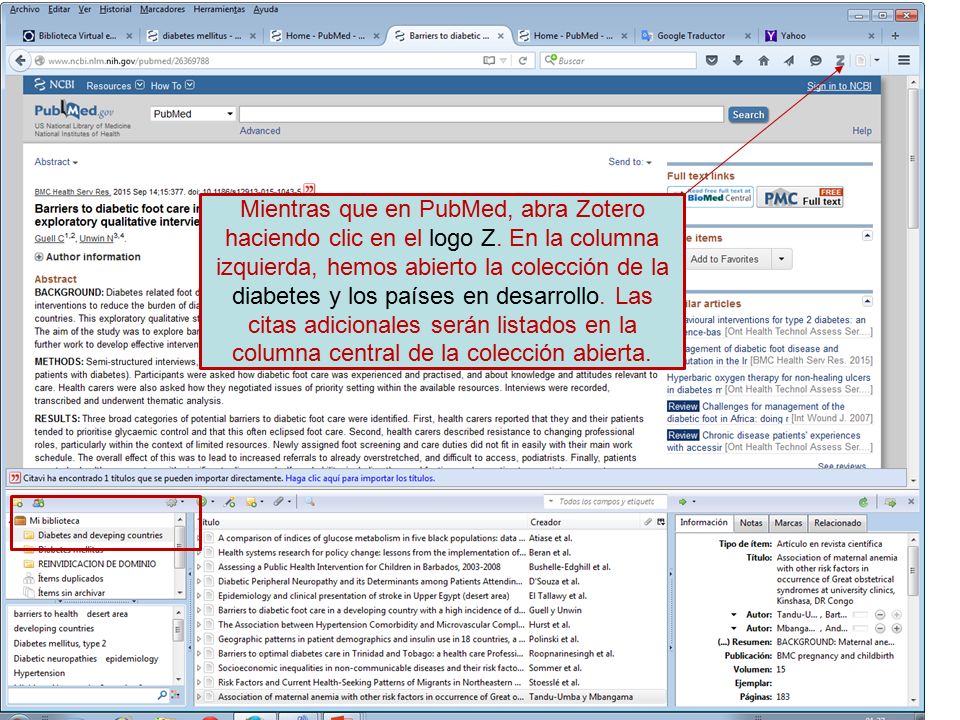This screenshot has width=960, height=720.
Task: Sync with Zotero server
Action: [x=863, y=502]
